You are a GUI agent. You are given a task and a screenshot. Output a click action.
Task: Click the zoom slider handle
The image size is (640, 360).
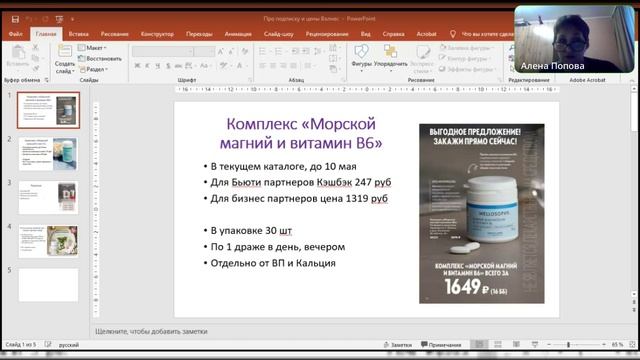point(568,345)
